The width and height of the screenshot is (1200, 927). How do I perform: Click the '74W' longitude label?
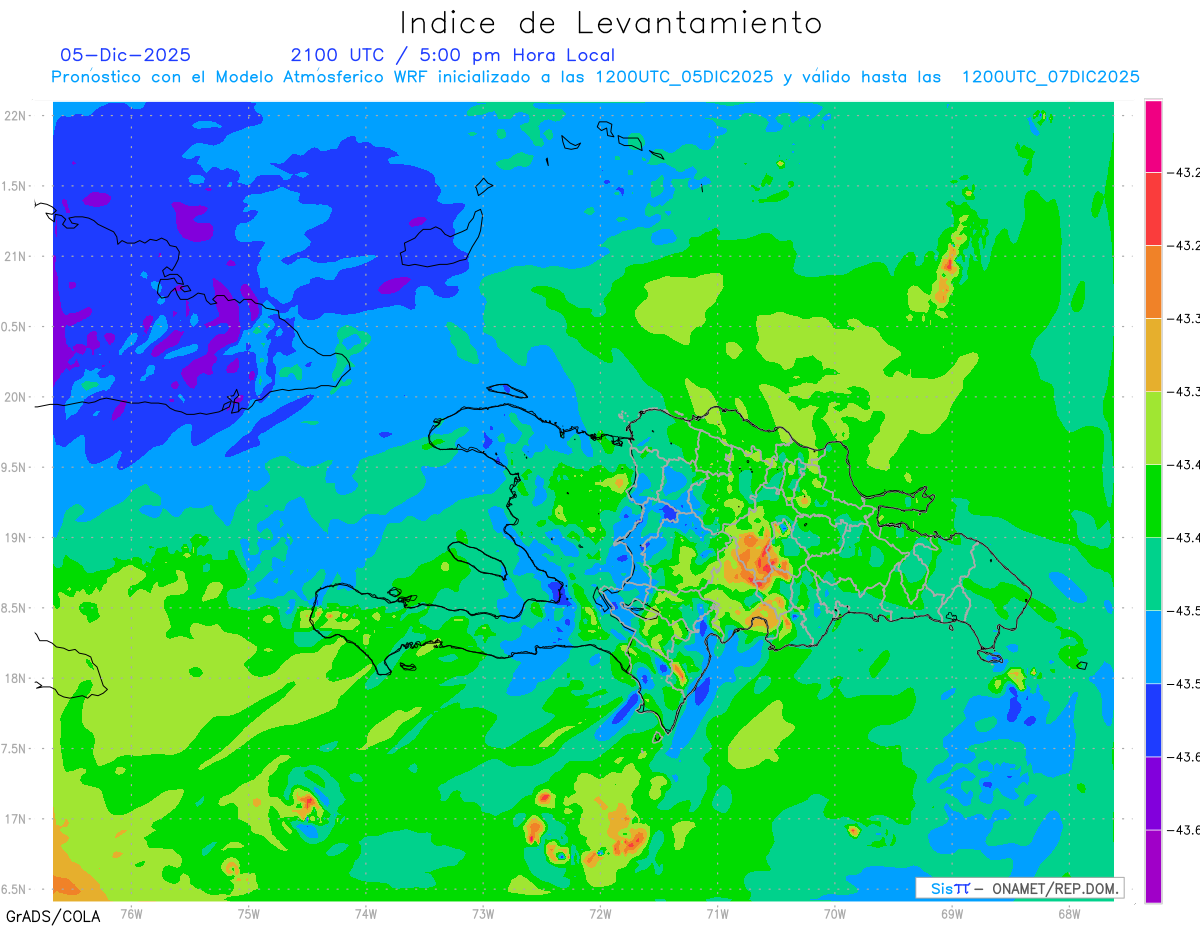[366, 913]
